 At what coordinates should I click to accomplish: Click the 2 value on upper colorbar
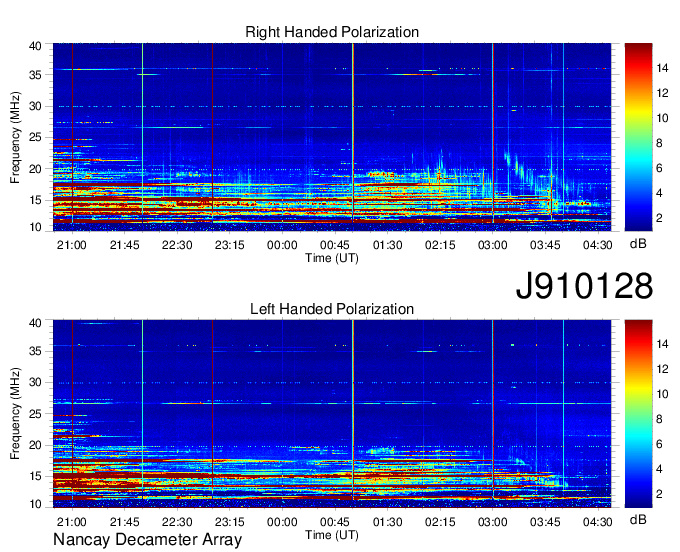click(x=660, y=218)
